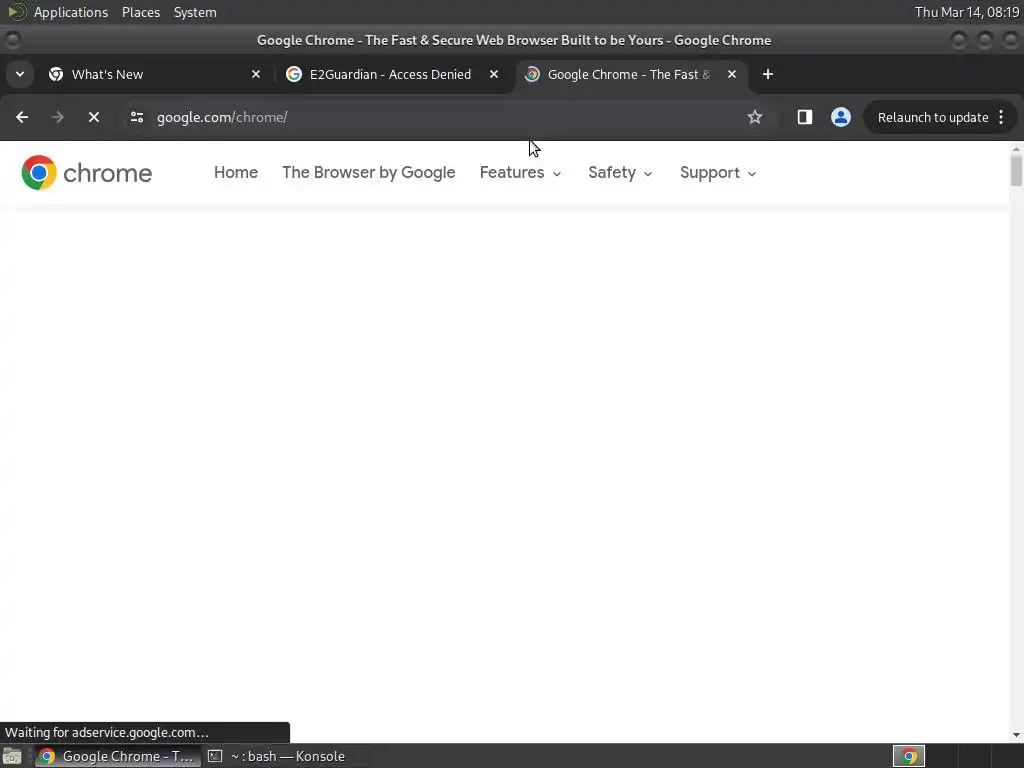Click the Home link on the page
Viewport: 1024px width, 768px height.
pos(236,173)
